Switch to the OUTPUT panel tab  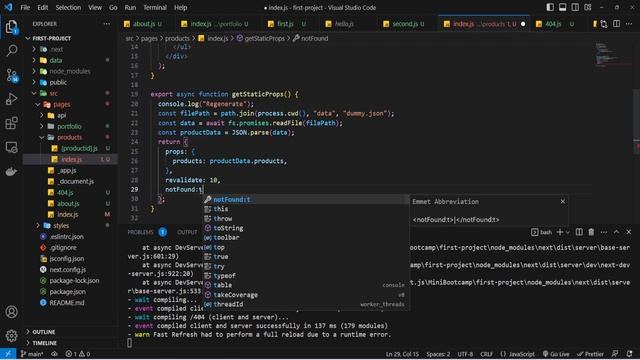click(187, 232)
